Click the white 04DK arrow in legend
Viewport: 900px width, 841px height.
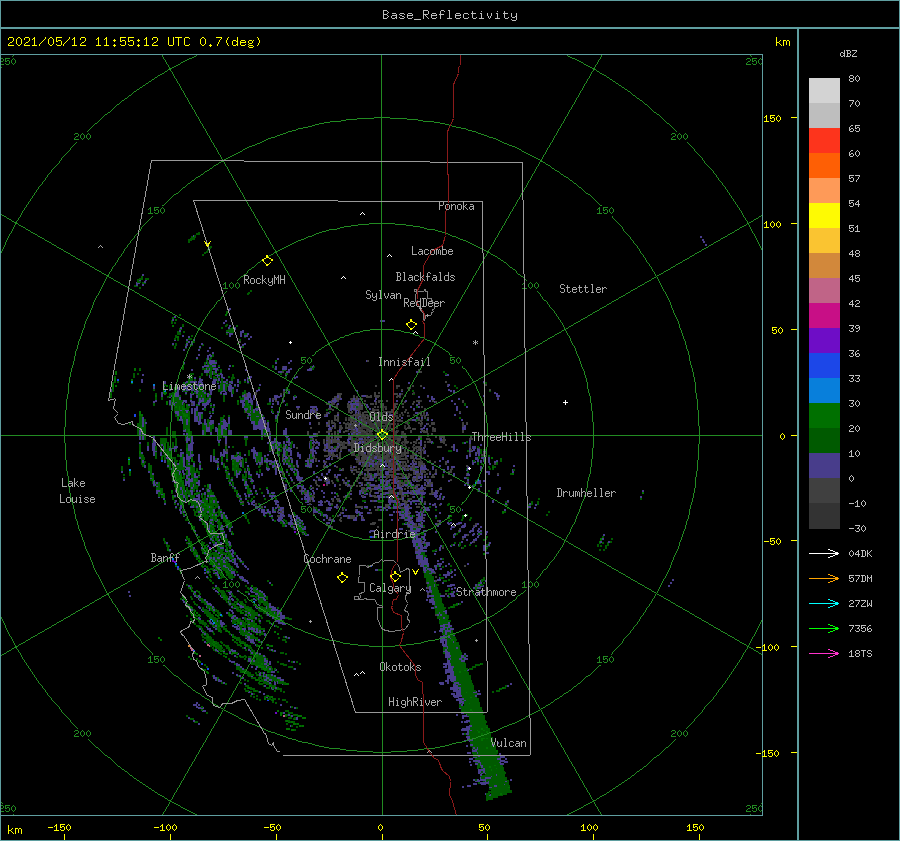click(x=824, y=553)
